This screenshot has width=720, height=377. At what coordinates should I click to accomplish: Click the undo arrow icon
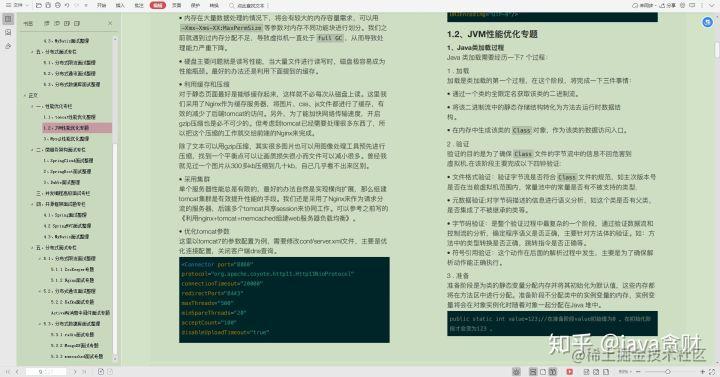[67, 5]
